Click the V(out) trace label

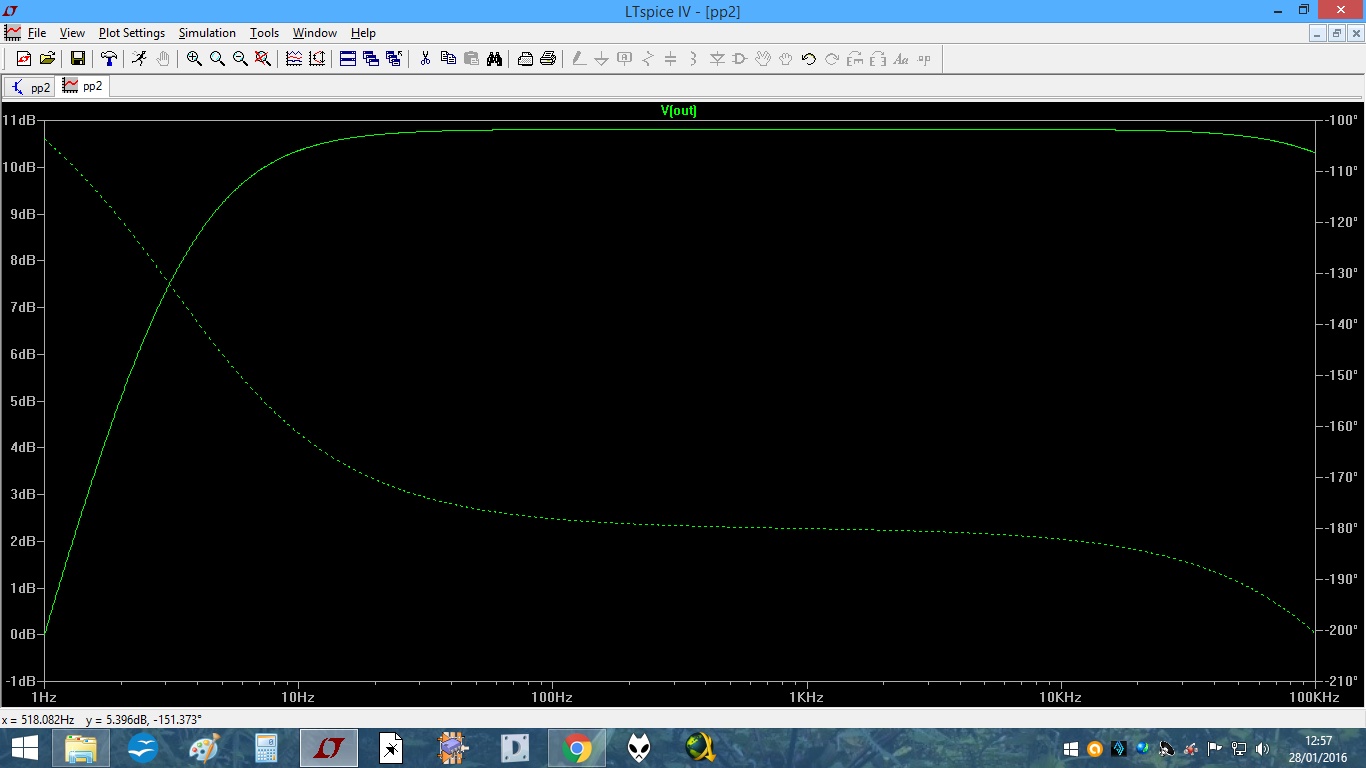pos(679,111)
